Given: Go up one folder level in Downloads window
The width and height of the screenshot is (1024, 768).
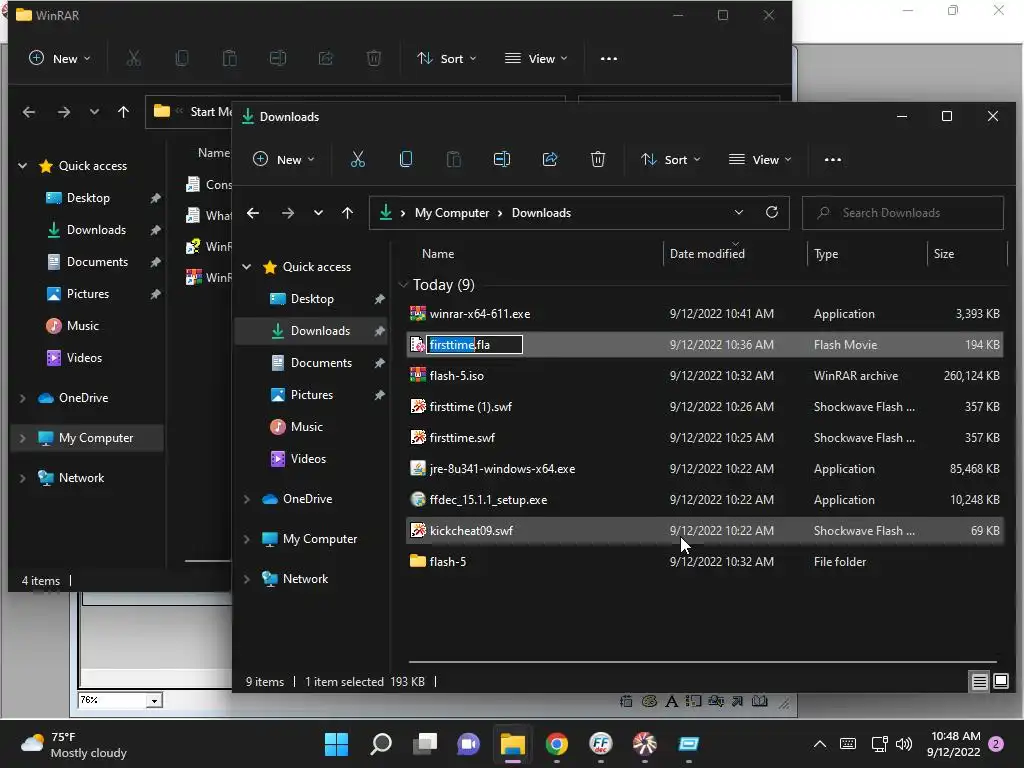Looking at the screenshot, I should pyautogui.click(x=347, y=213).
